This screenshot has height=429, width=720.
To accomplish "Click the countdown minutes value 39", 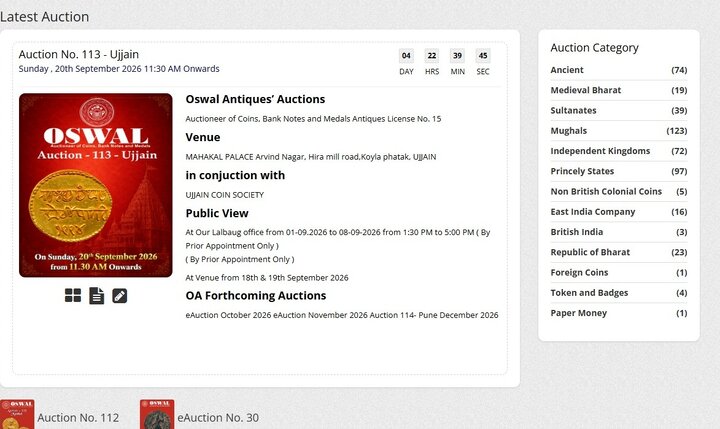I will (x=457, y=56).
